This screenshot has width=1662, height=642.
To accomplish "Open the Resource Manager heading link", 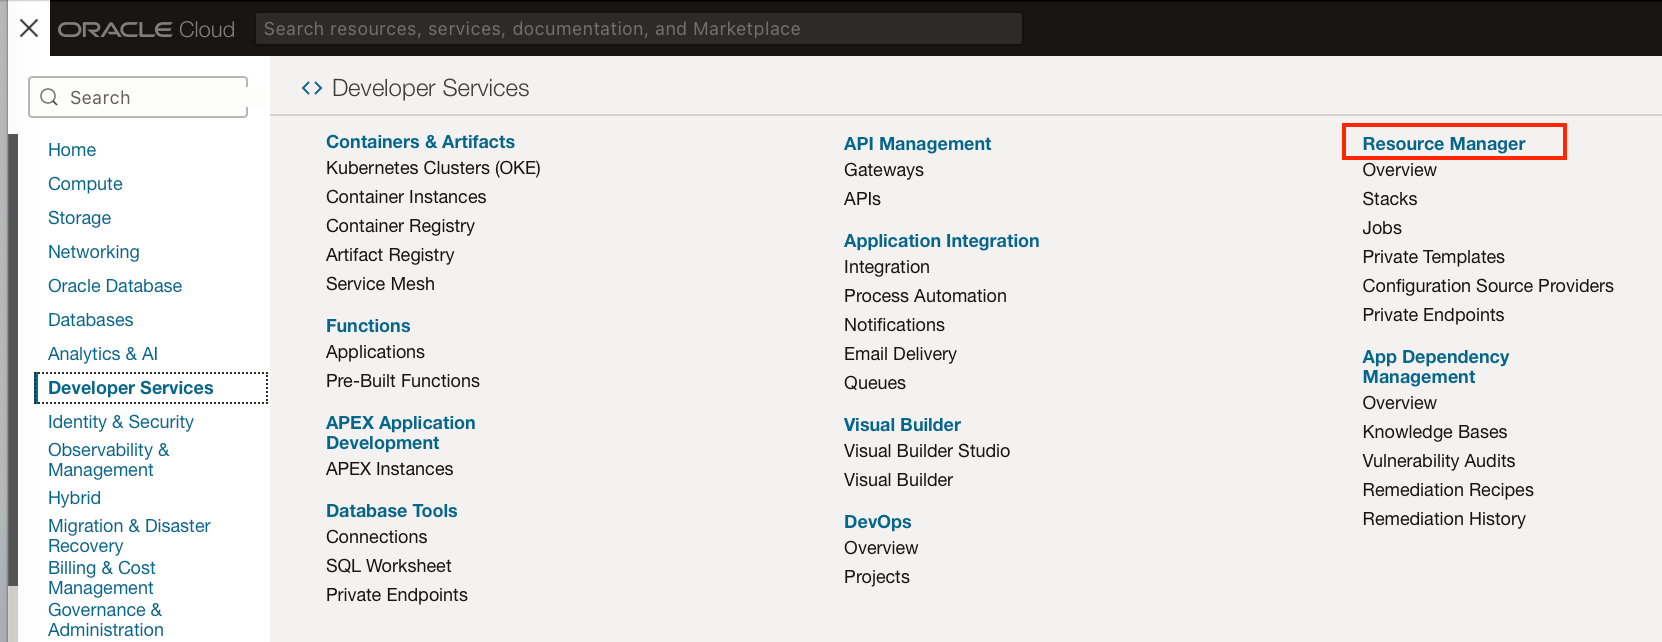I will (1443, 144).
